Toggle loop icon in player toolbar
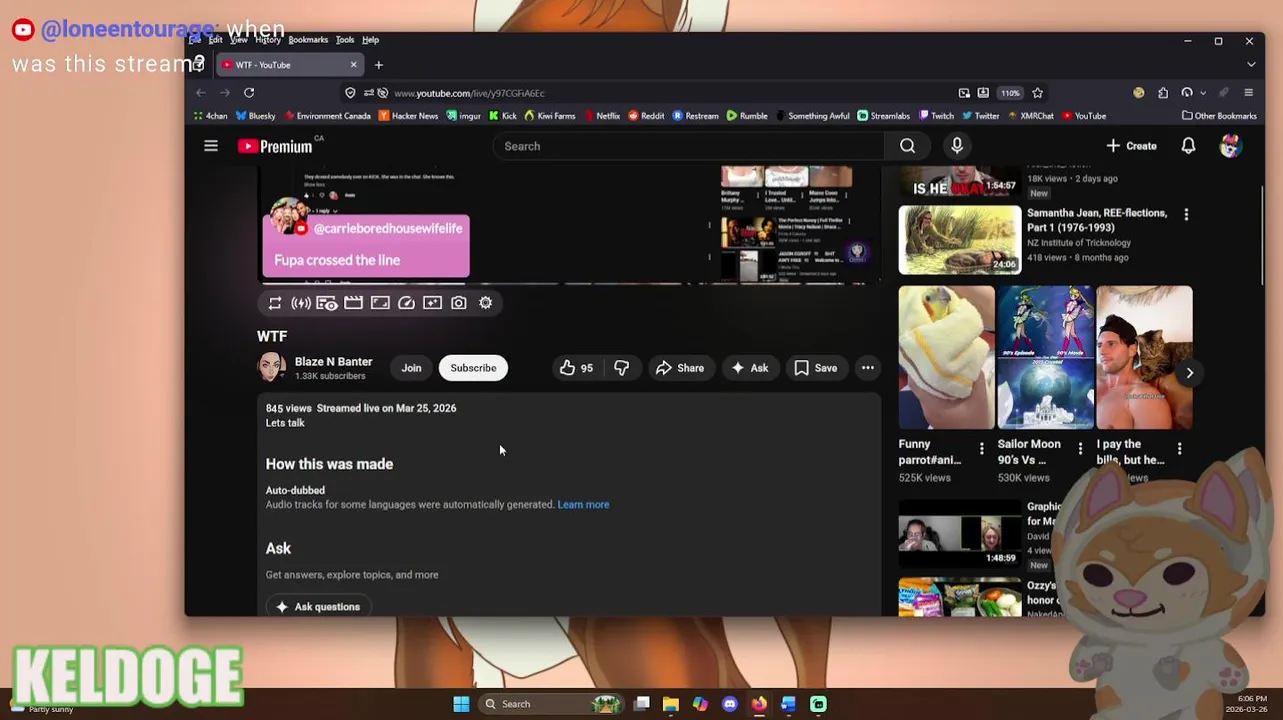This screenshot has width=1283, height=720. [275, 303]
